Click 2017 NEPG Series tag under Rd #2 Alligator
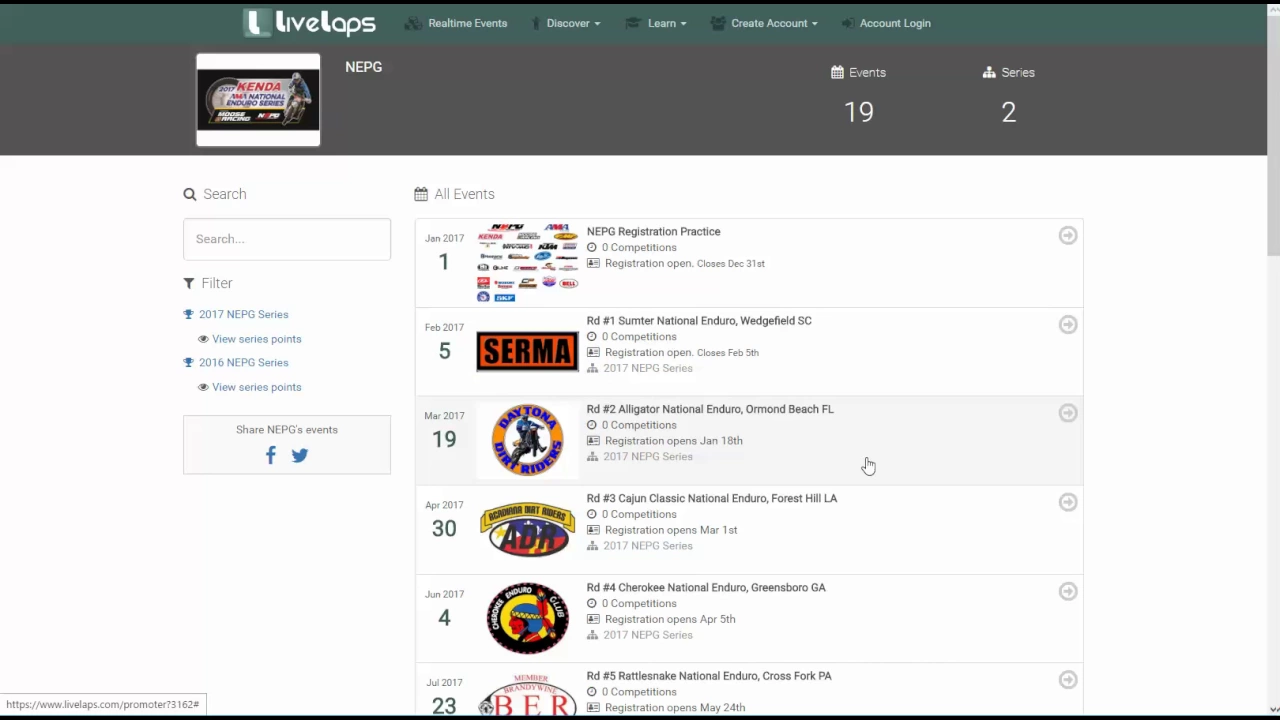The image size is (1280, 720). point(647,457)
